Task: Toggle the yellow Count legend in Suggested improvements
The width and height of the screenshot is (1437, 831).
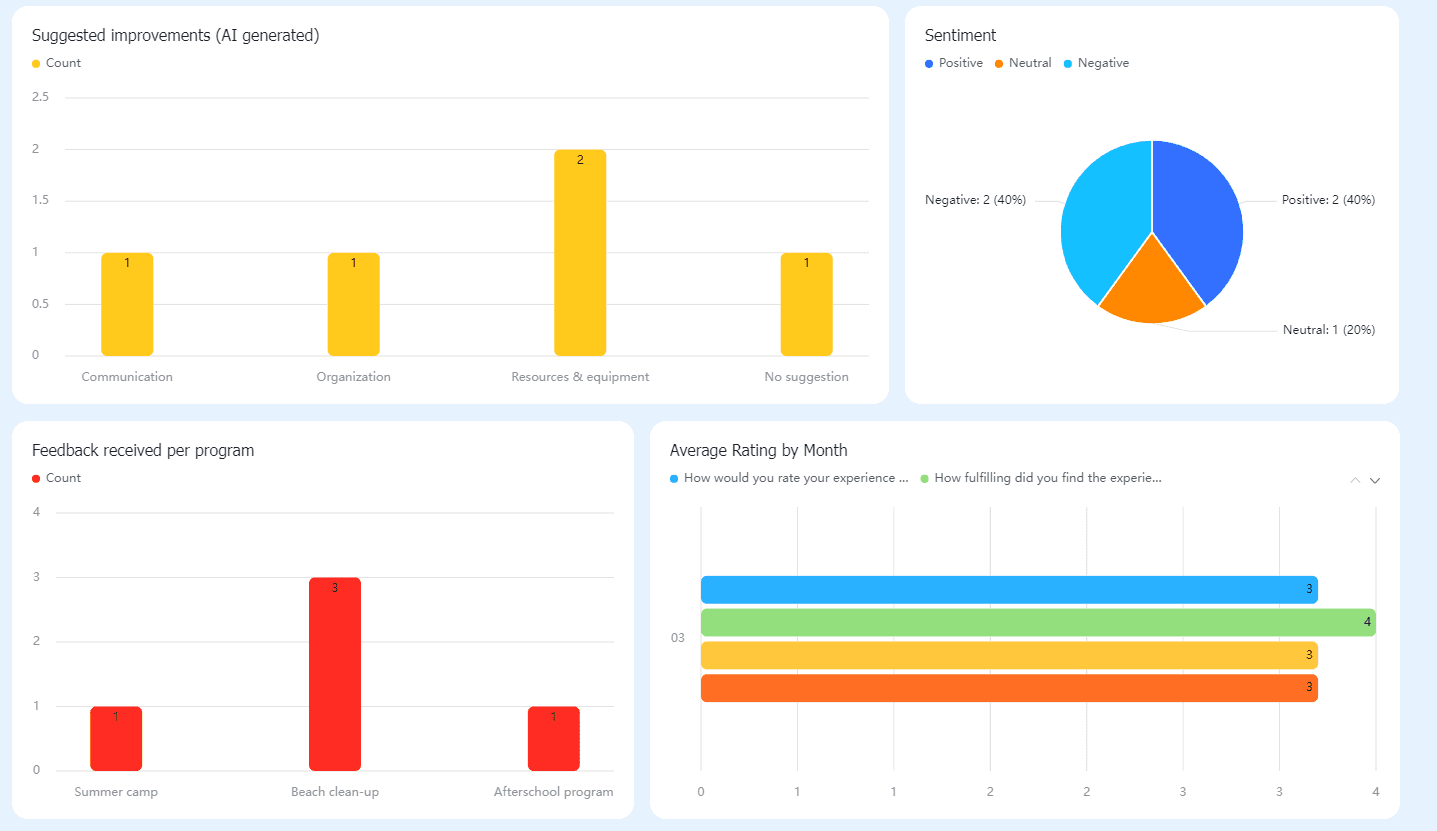Action: click(57, 63)
